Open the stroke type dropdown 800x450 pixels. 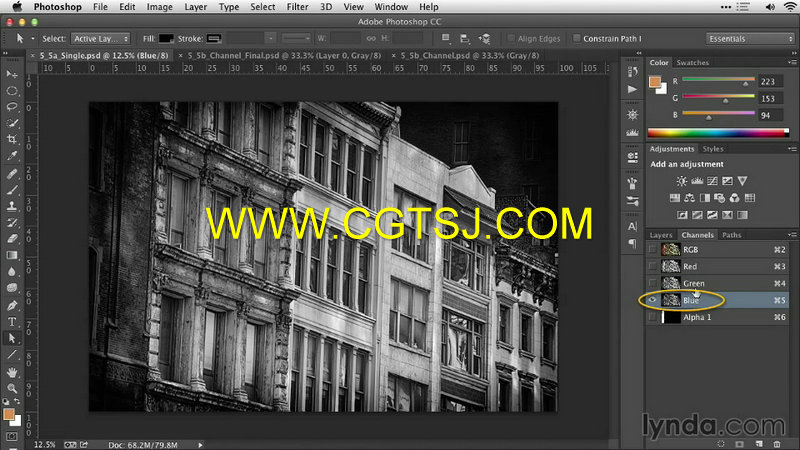point(296,39)
